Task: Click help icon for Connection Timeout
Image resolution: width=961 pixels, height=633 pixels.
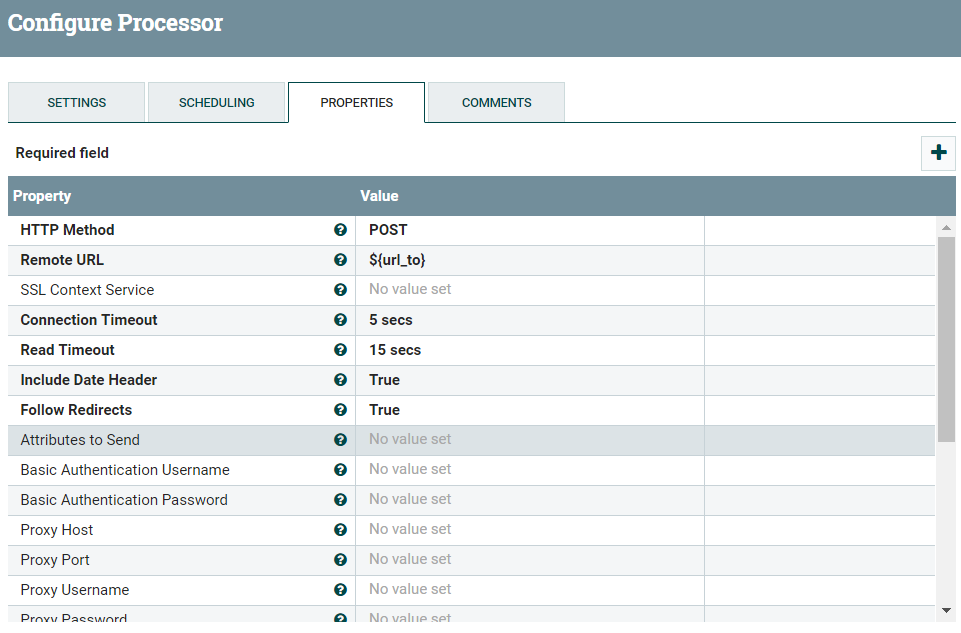Action: click(x=340, y=320)
